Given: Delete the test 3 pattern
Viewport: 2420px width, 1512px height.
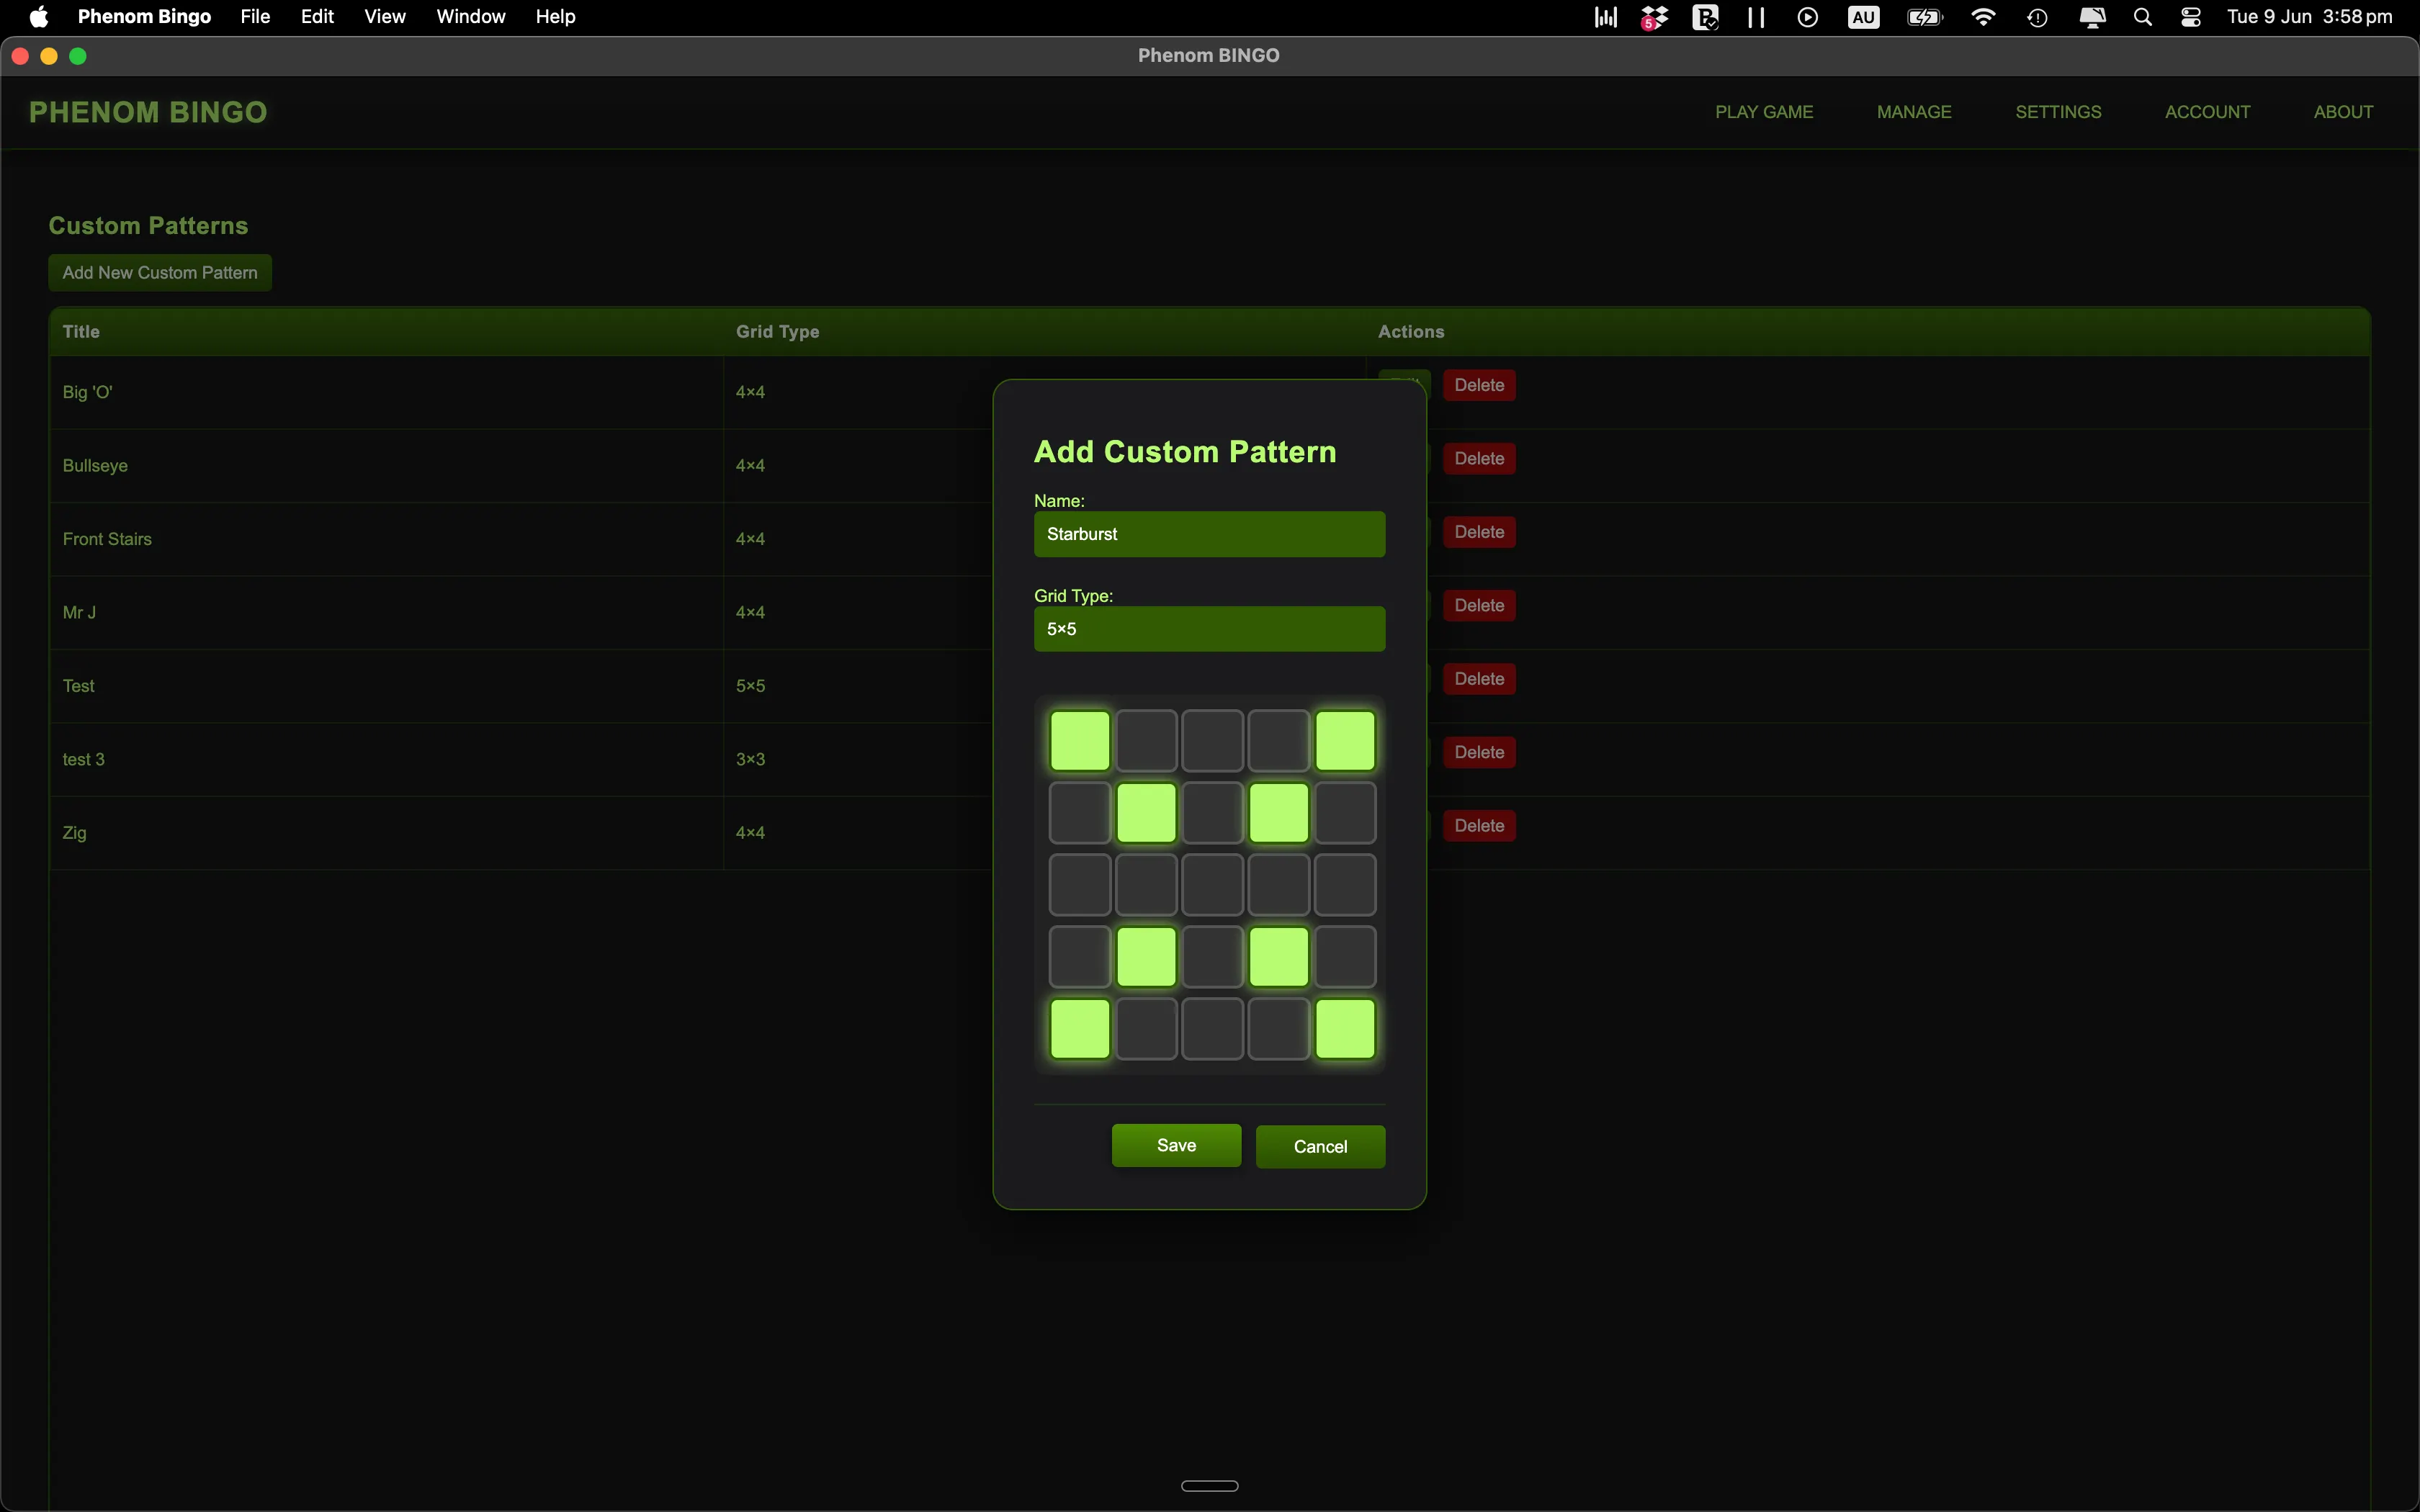Looking at the screenshot, I should pyautogui.click(x=1479, y=753).
